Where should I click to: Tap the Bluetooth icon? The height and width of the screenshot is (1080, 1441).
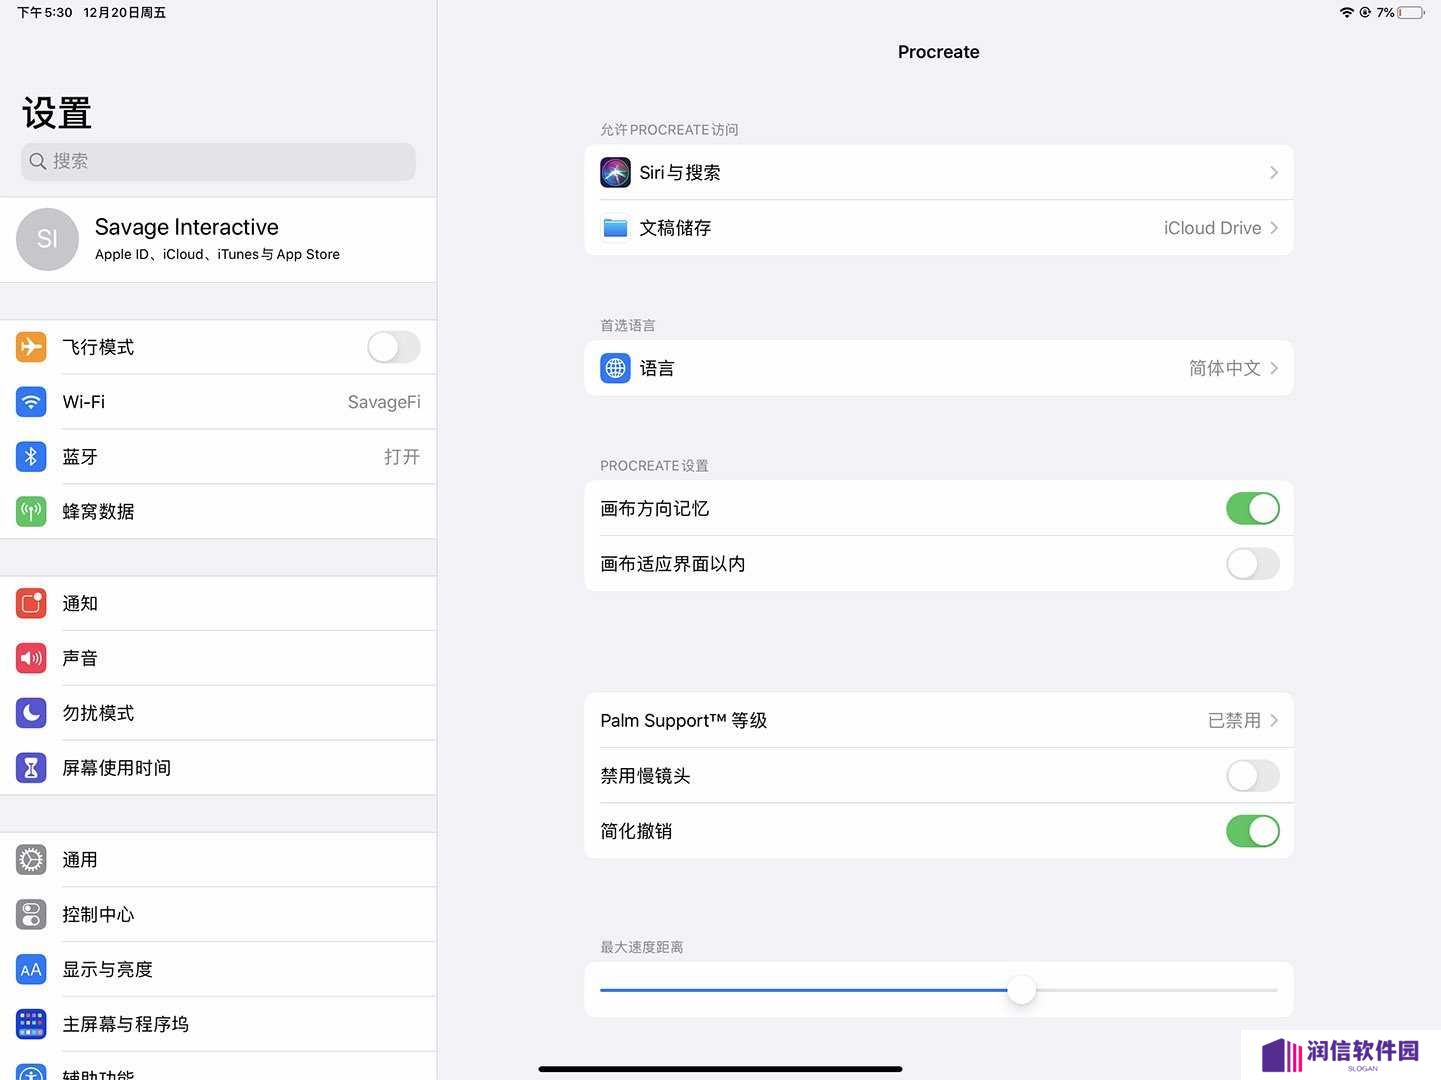31,457
